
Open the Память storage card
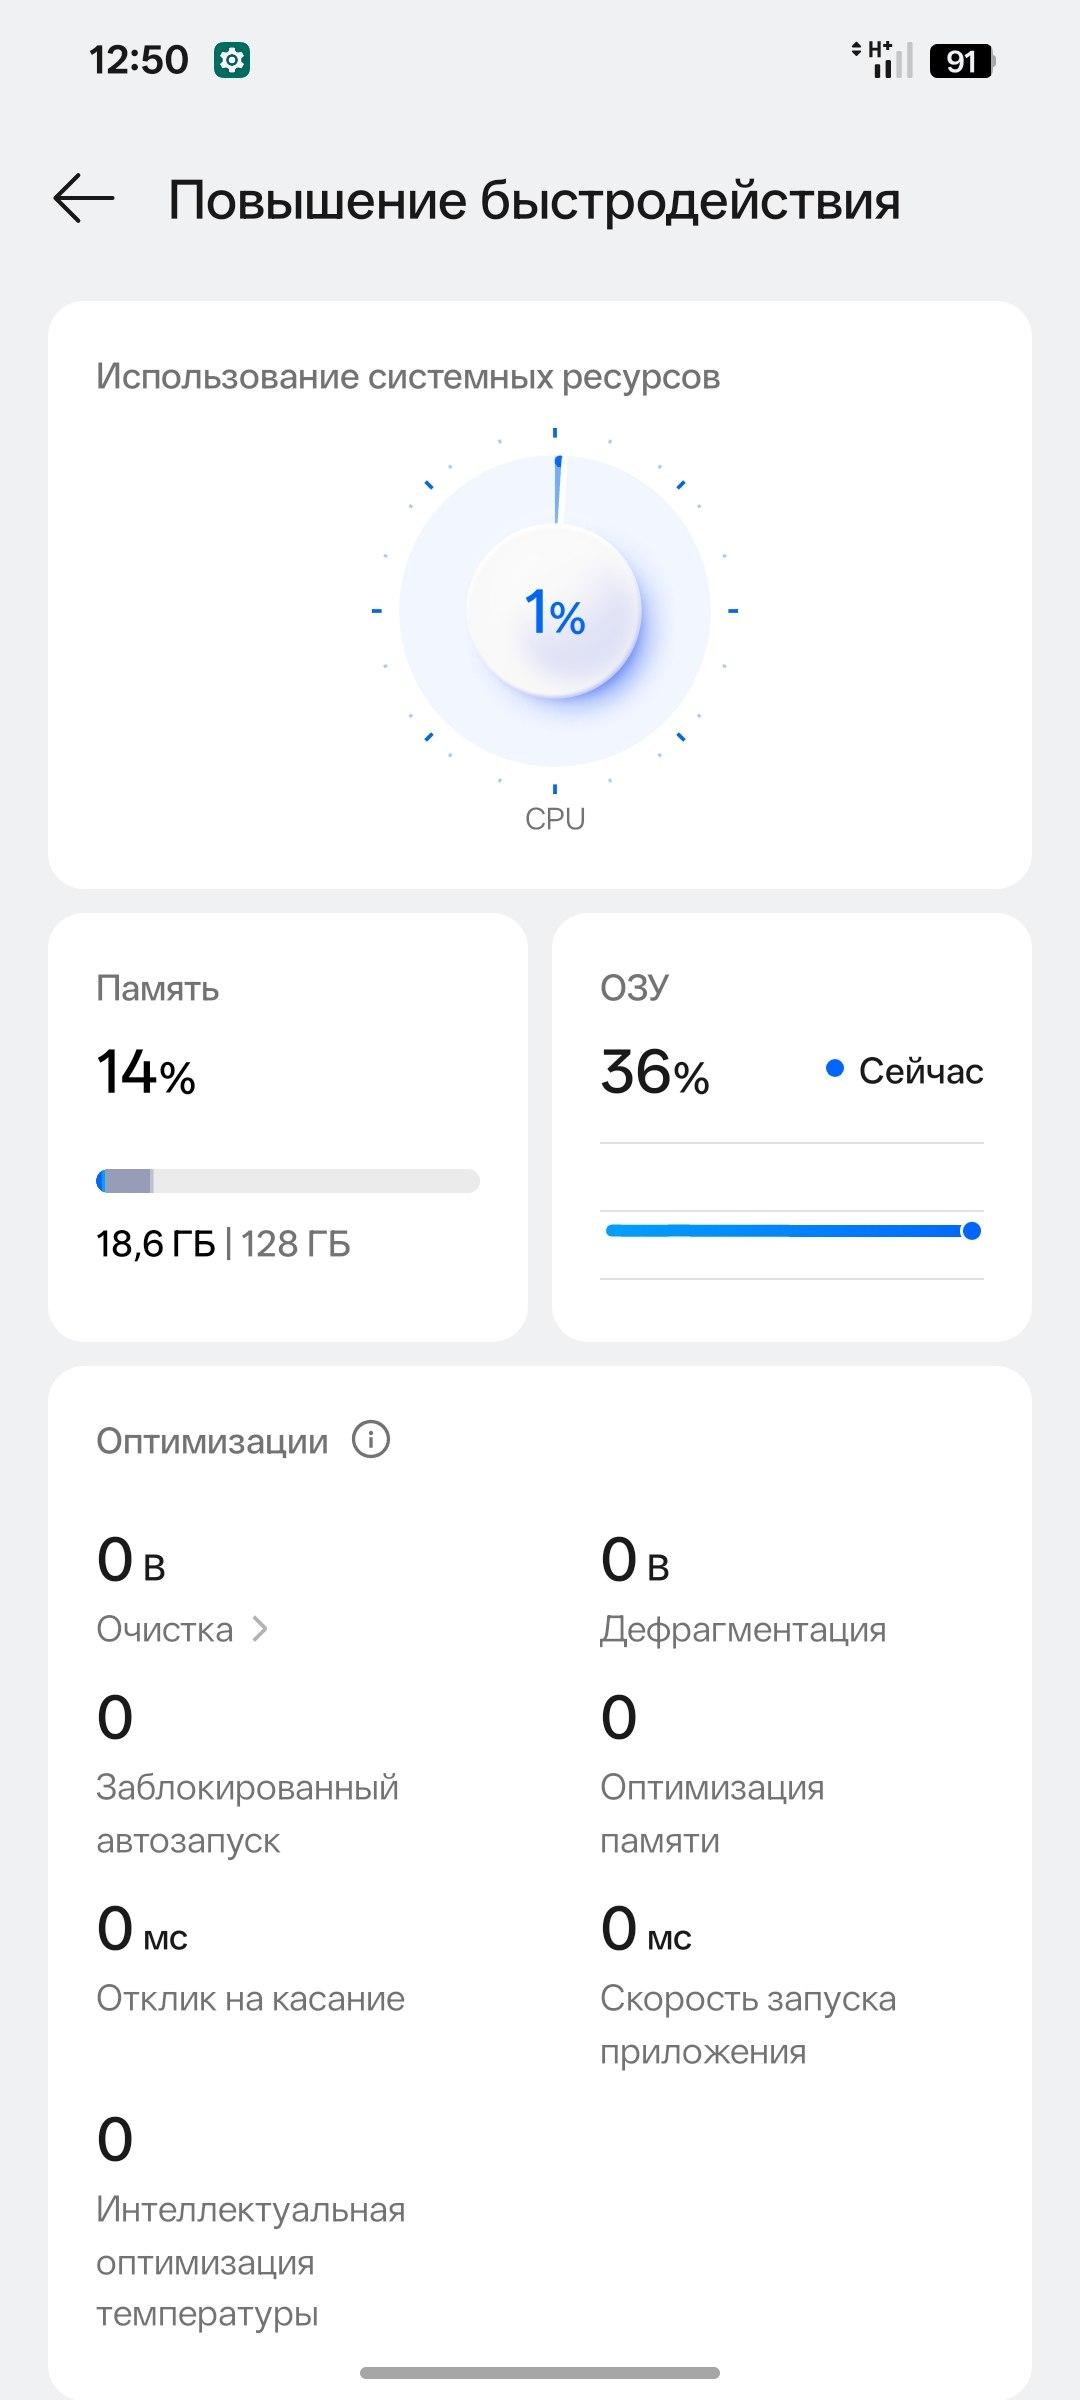click(288, 1126)
